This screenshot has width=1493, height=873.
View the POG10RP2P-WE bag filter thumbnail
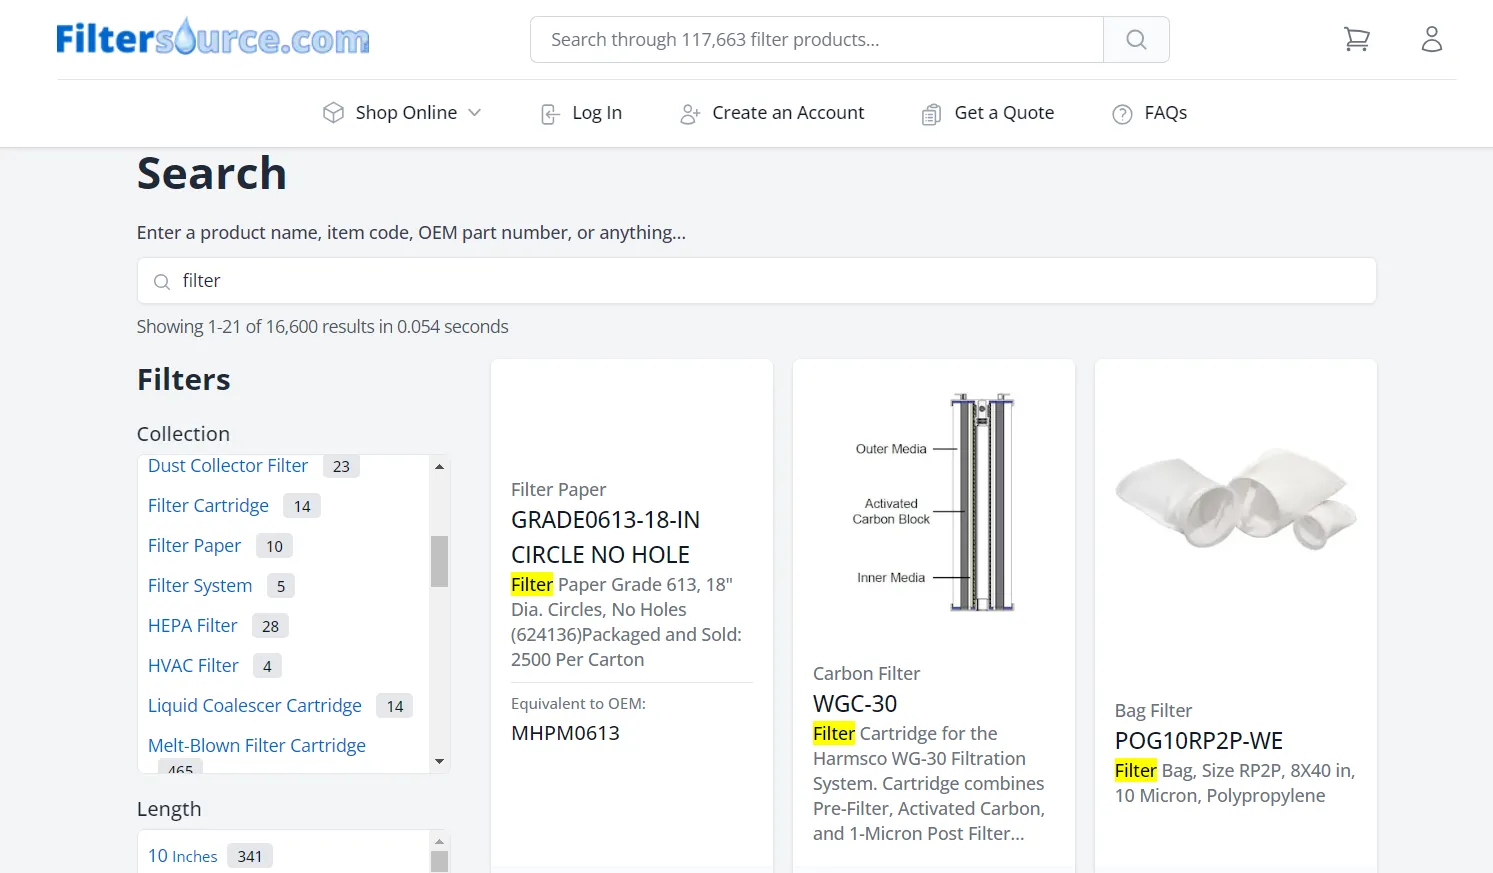1235,500
